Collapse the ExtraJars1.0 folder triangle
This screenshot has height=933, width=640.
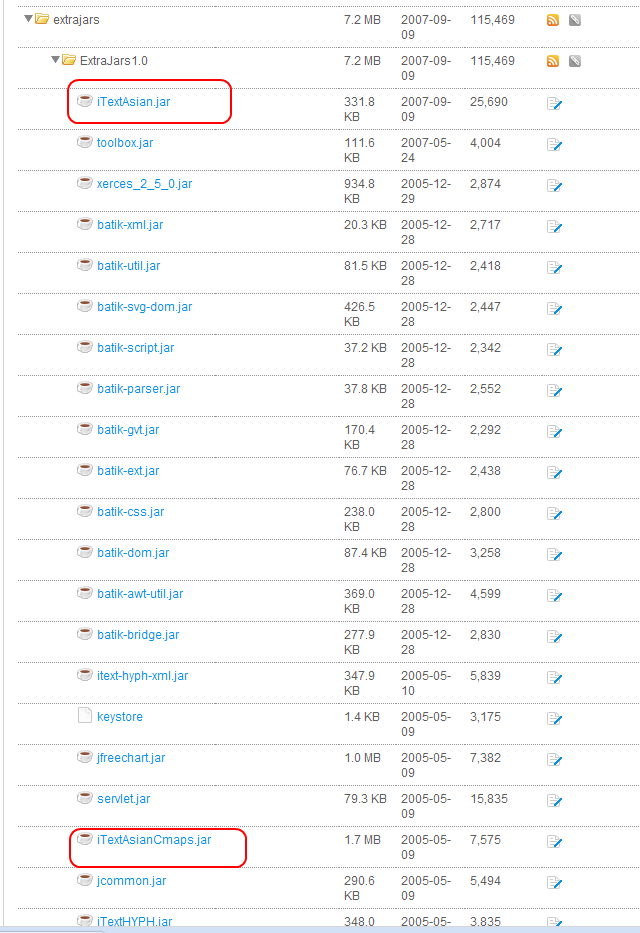tap(55, 60)
